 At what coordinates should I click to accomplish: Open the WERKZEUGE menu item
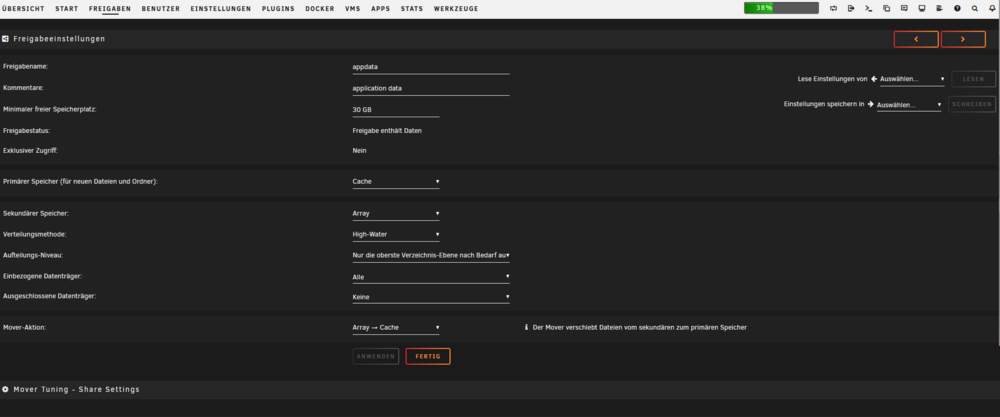pyautogui.click(x=456, y=9)
